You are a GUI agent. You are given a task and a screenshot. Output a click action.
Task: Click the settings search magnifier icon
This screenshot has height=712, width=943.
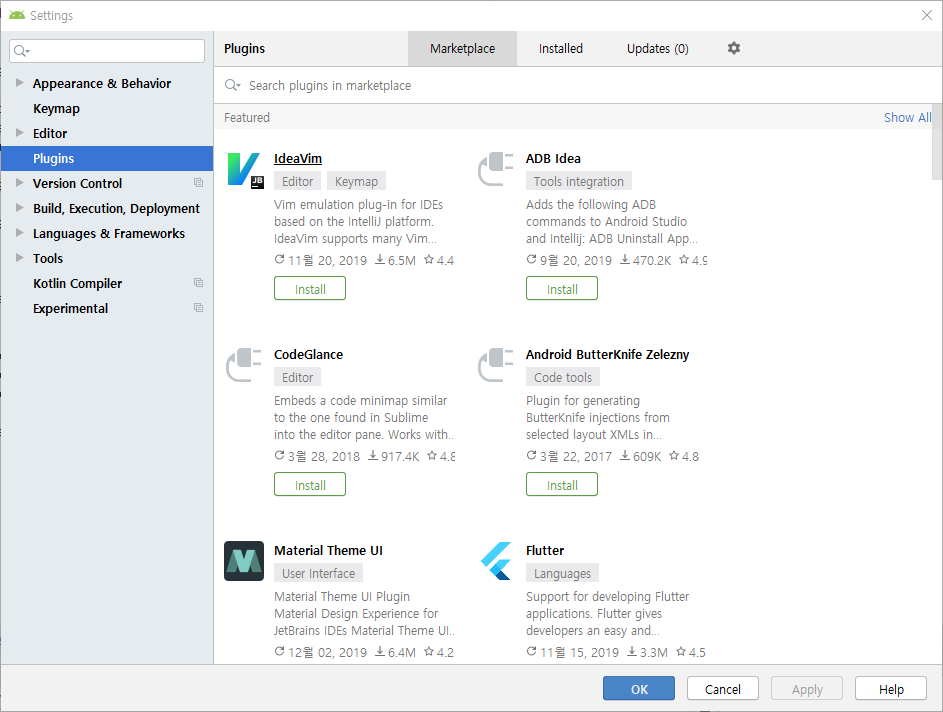click(22, 51)
